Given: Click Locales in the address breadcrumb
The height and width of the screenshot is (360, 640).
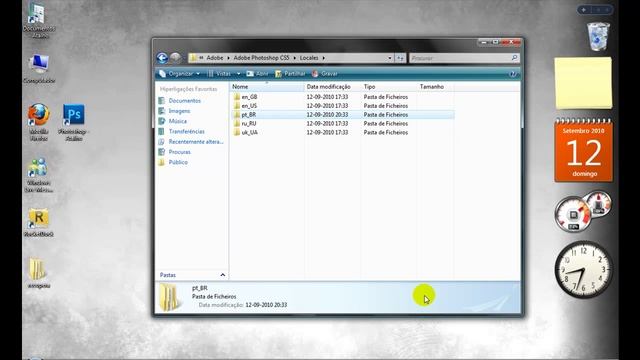Looking at the screenshot, I should [x=309, y=58].
